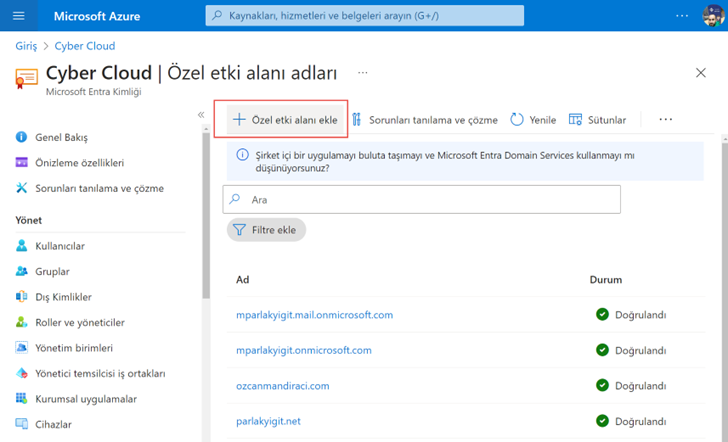Image resolution: width=728 pixels, height=442 pixels.
Task: Click the Yönetici temsilcisi iş ortakları icon
Action: 21,373
